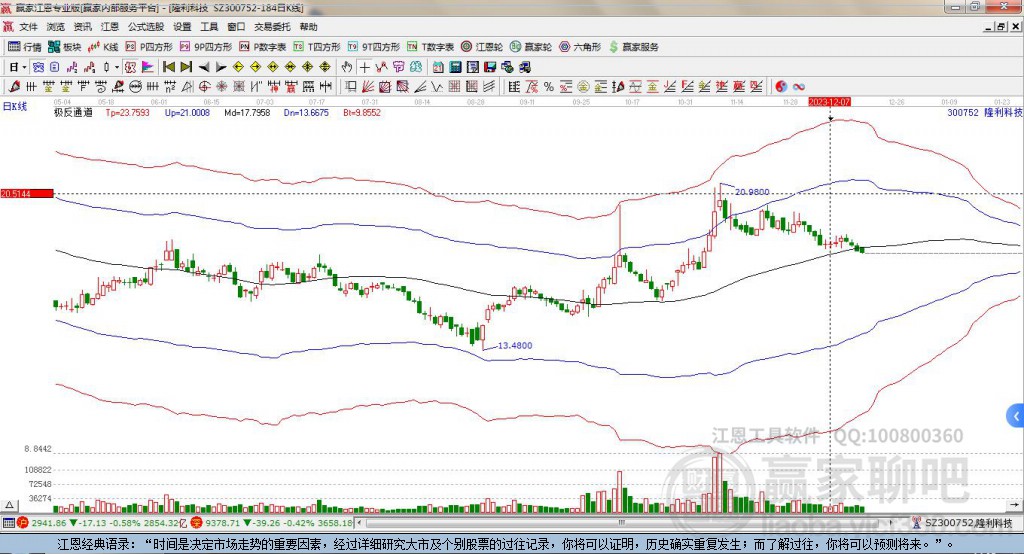Open the T四方形 tool
The image size is (1024, 554).
317,47
